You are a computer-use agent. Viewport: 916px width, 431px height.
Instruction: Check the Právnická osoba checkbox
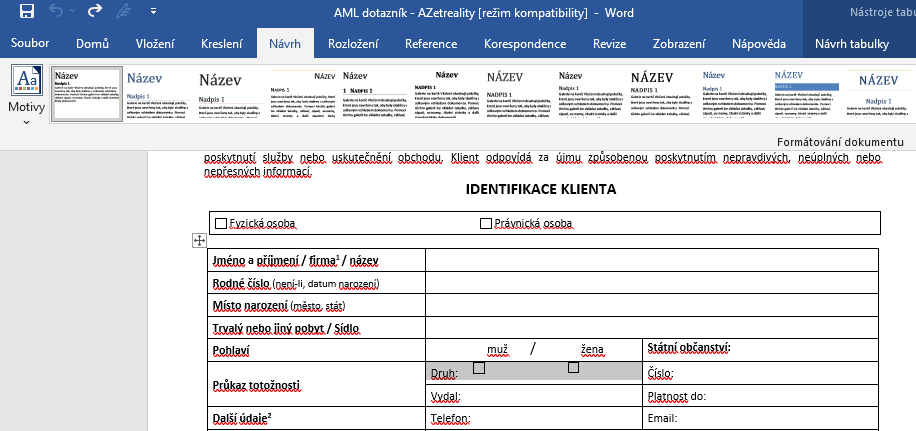click(486, 224)
